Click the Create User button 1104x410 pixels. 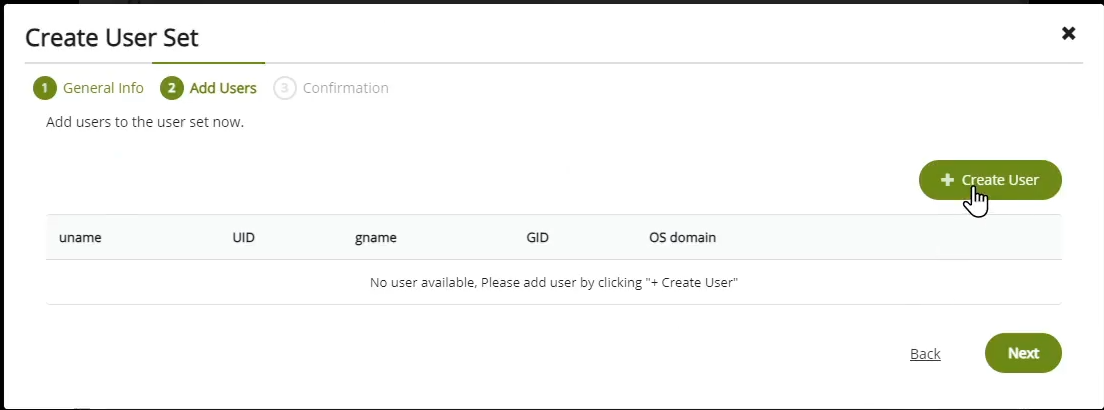click(x=990, y=180)
